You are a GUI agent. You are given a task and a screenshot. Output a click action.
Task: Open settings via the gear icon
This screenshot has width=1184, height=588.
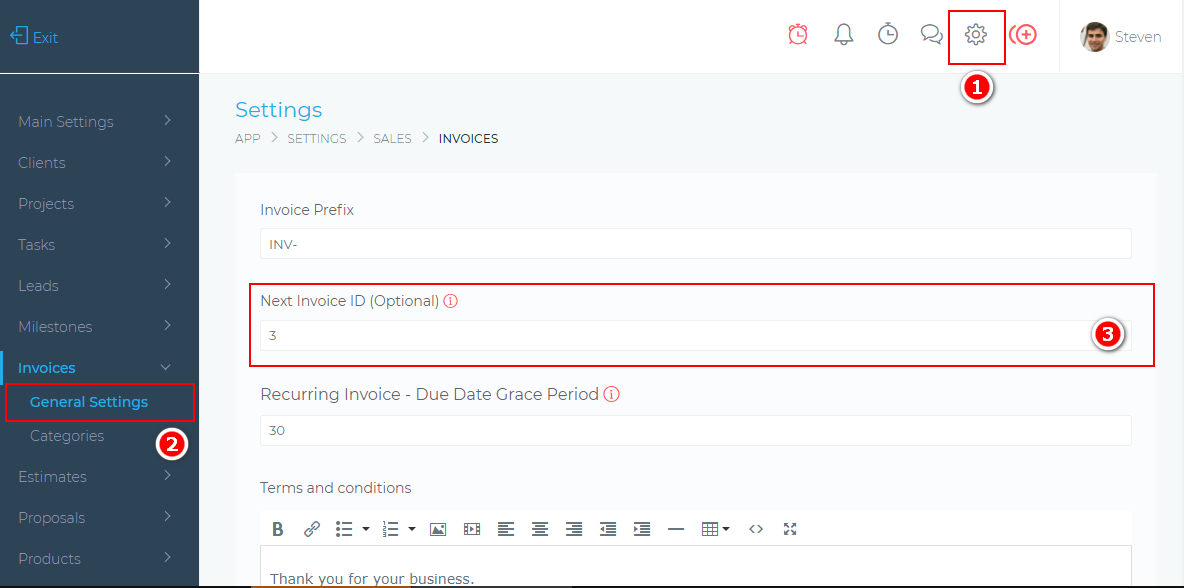[976, 35]
